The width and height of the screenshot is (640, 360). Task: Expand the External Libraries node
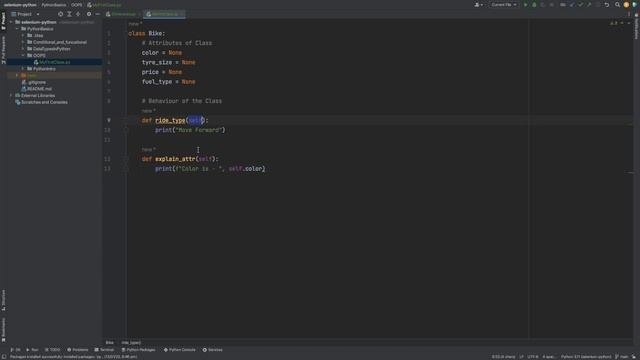point(11,96)
